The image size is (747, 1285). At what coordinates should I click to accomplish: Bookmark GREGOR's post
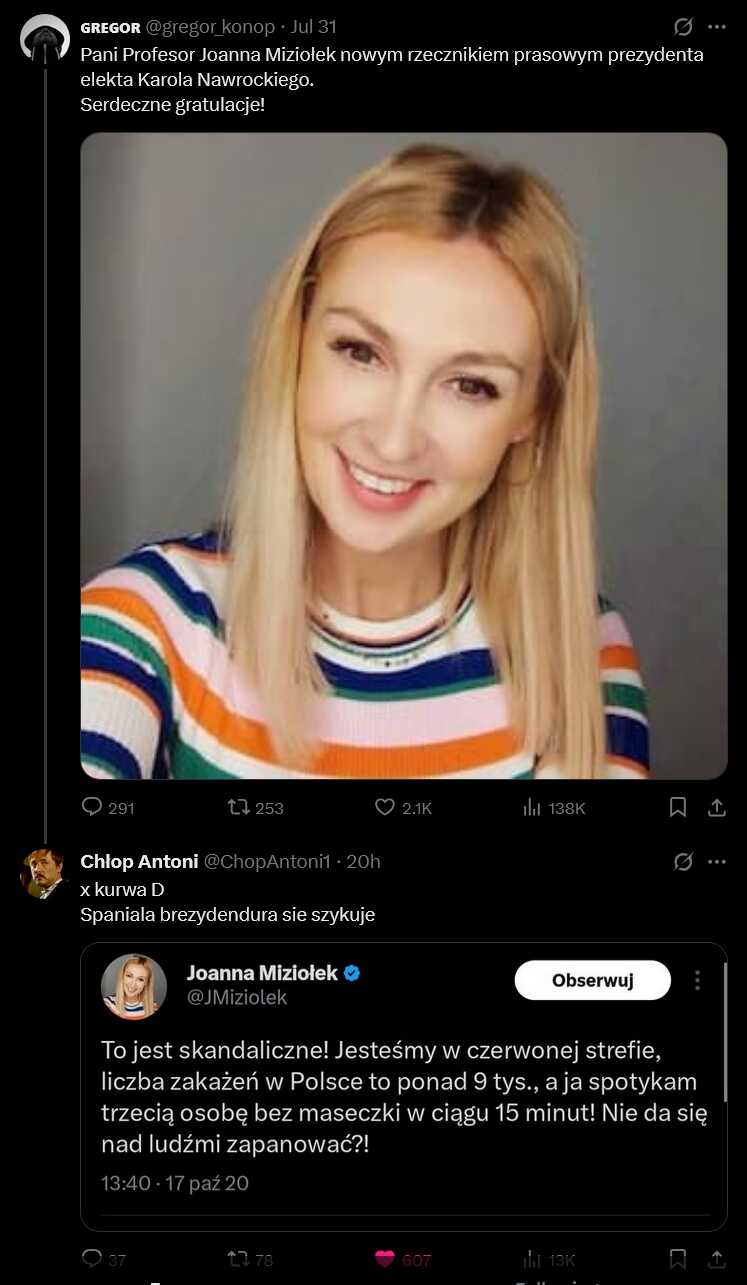pyautogui.click(x=678, y=807)
